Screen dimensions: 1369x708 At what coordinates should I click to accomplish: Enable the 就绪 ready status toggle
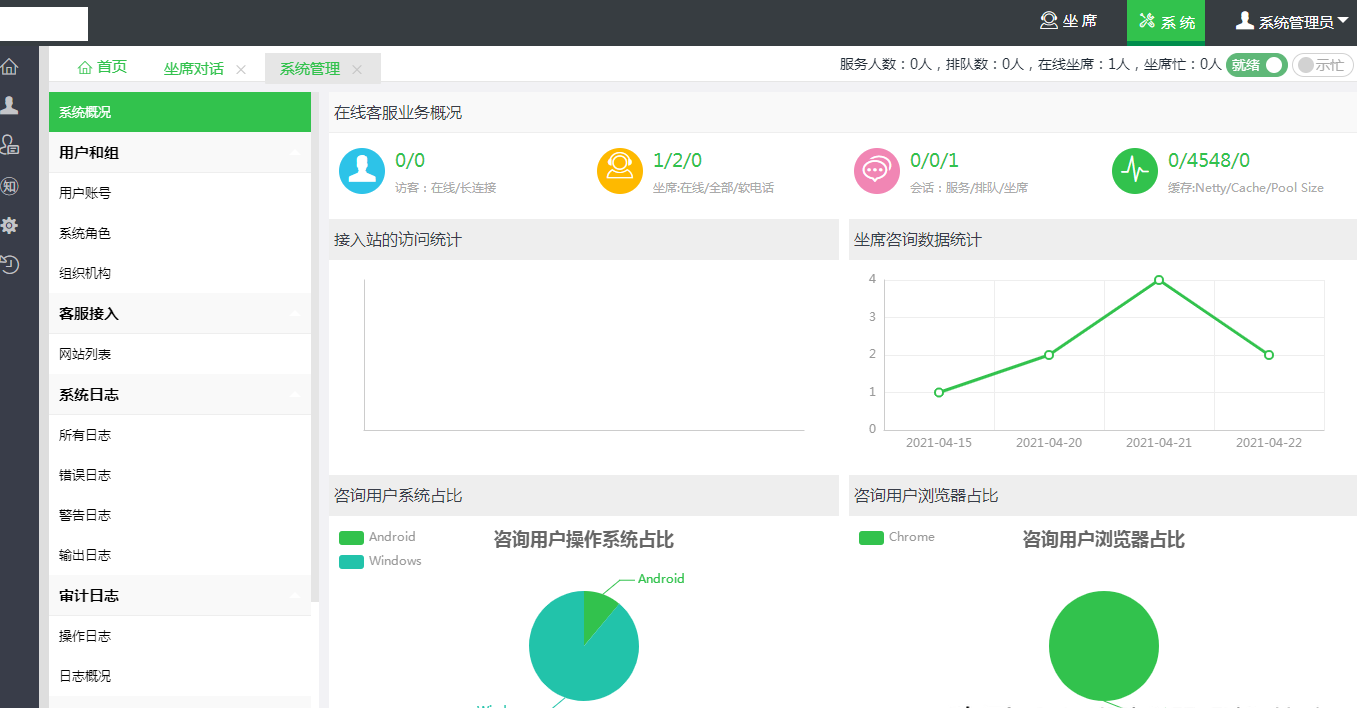[x=1256, y=64]
